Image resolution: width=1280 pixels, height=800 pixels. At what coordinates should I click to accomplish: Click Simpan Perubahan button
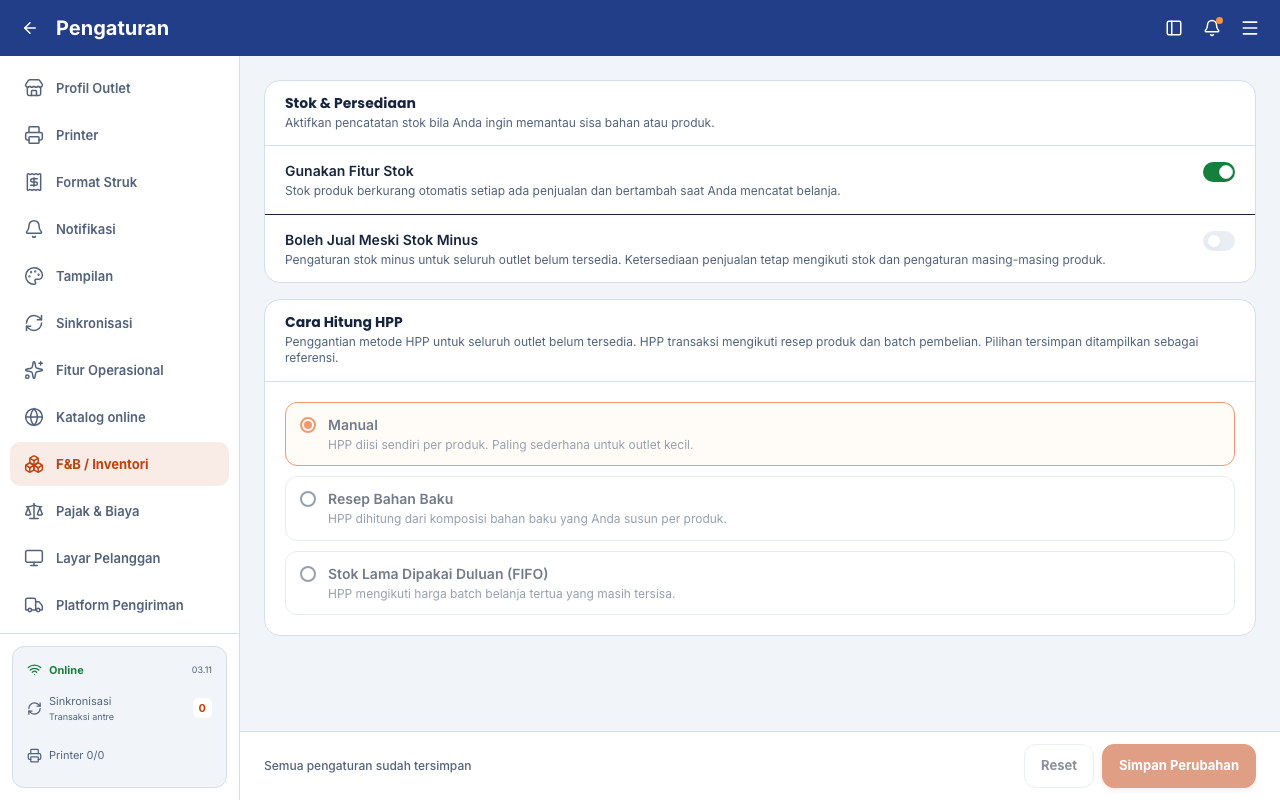pyautogui.click(x=1179, y=766)
